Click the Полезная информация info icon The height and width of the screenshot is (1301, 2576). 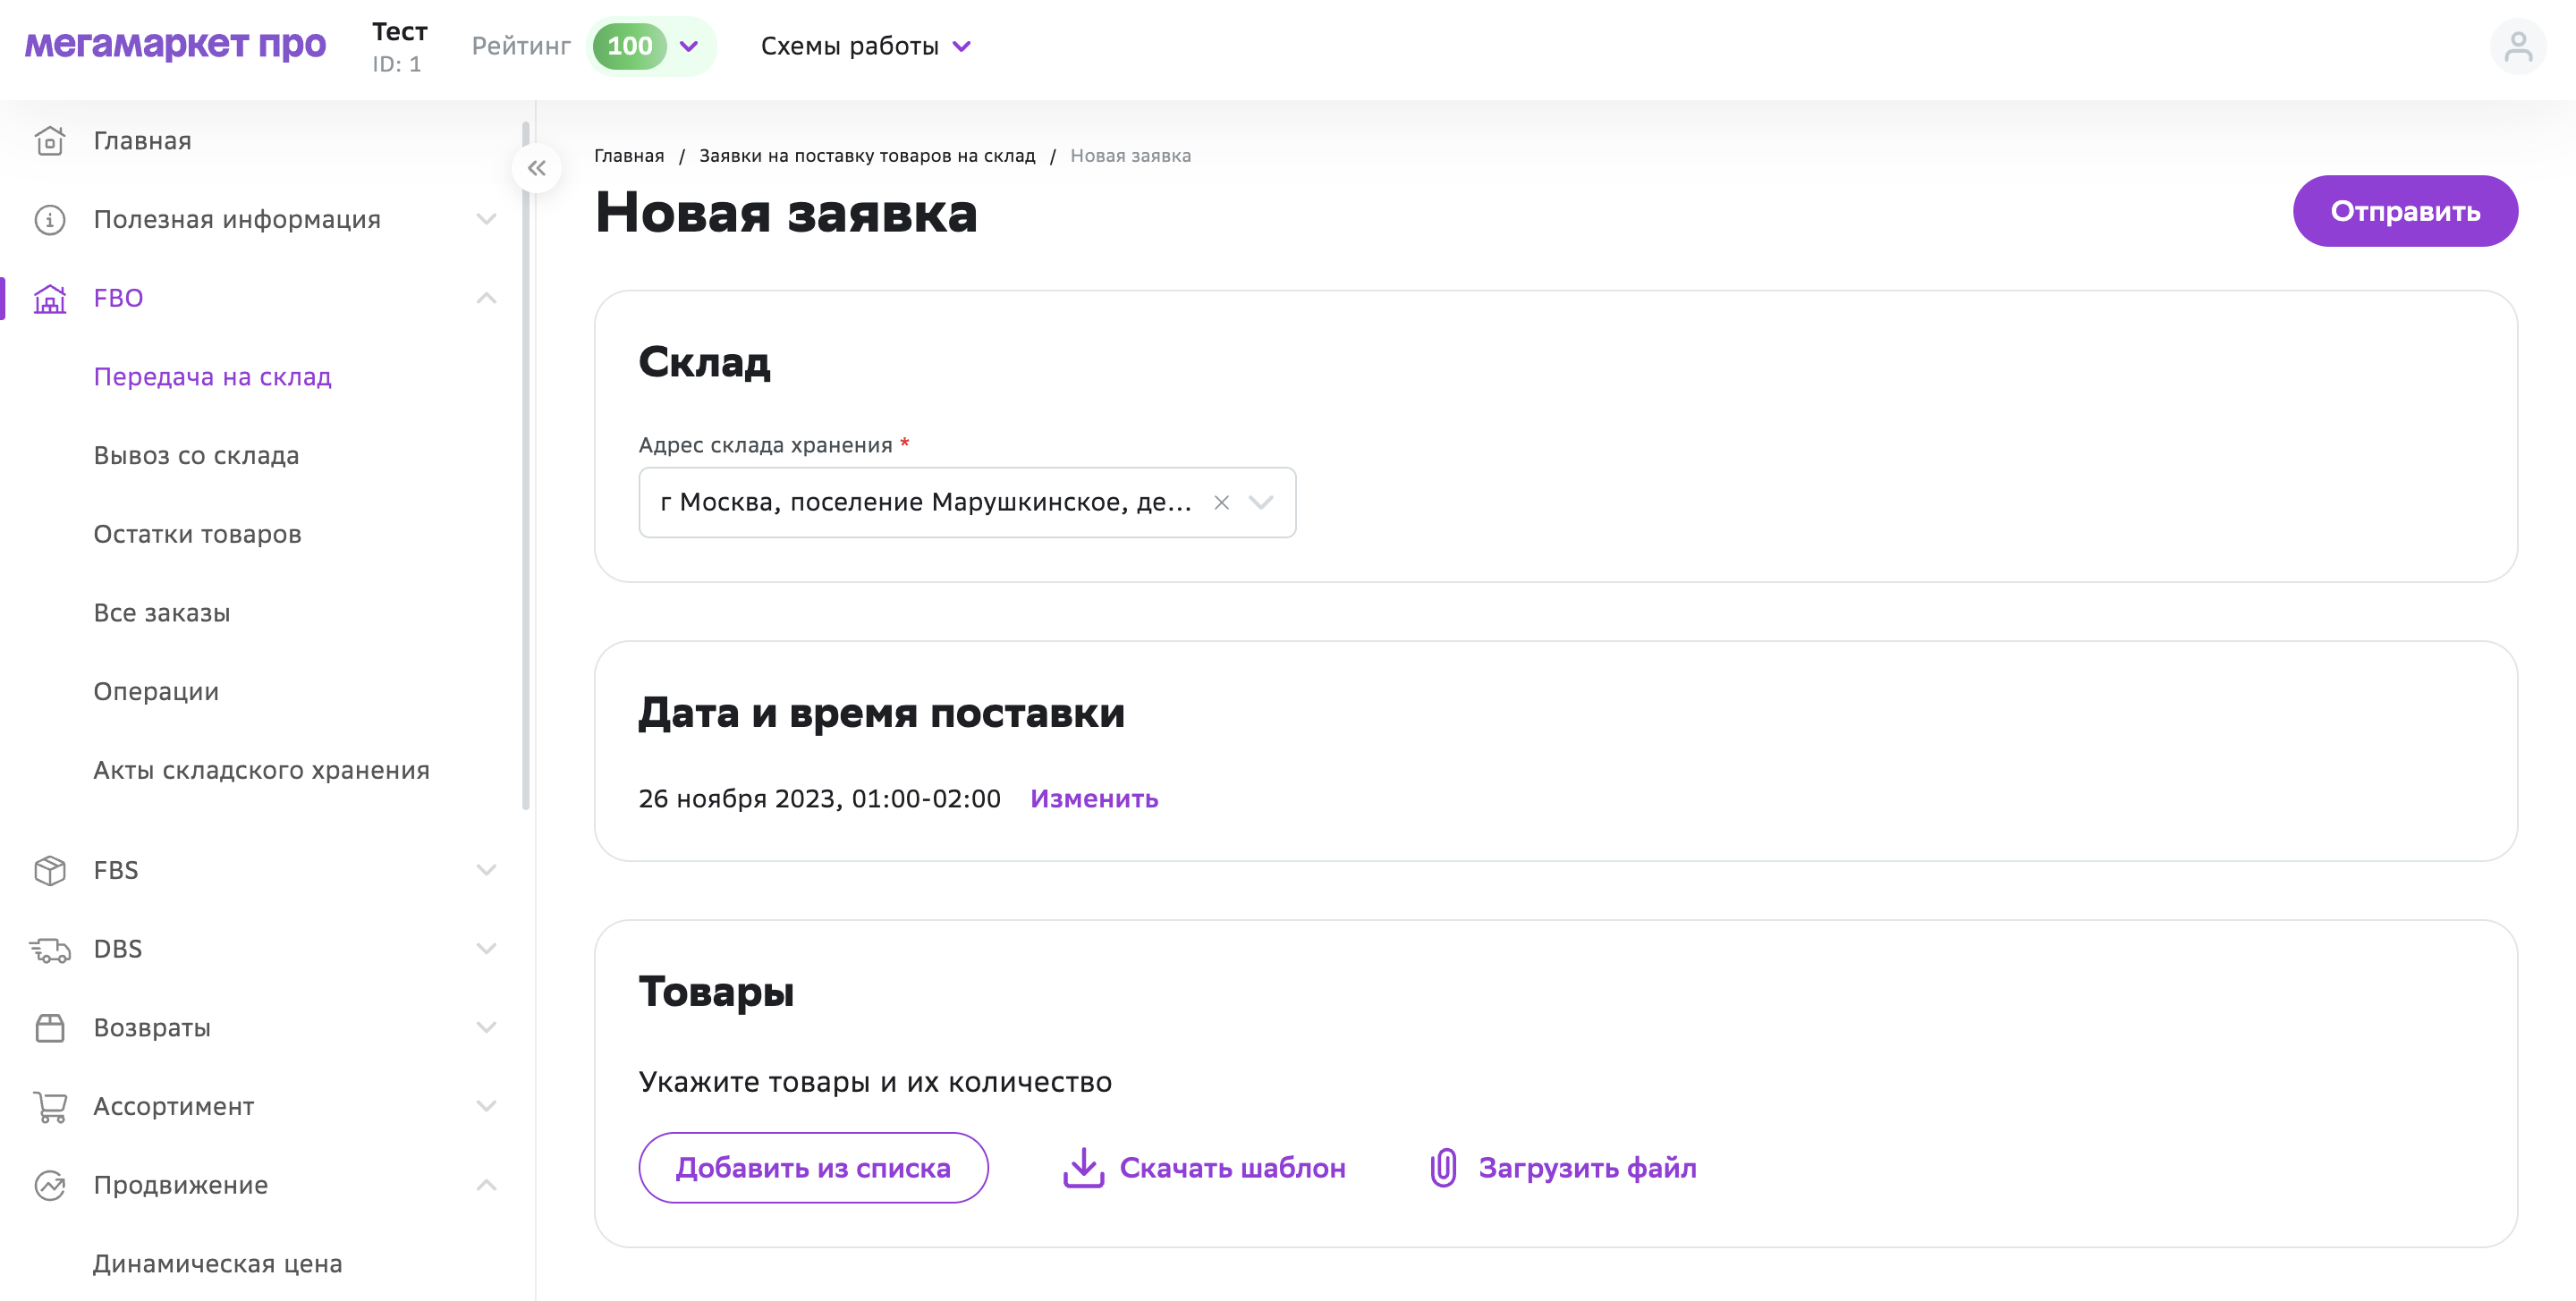click(50, 220)
